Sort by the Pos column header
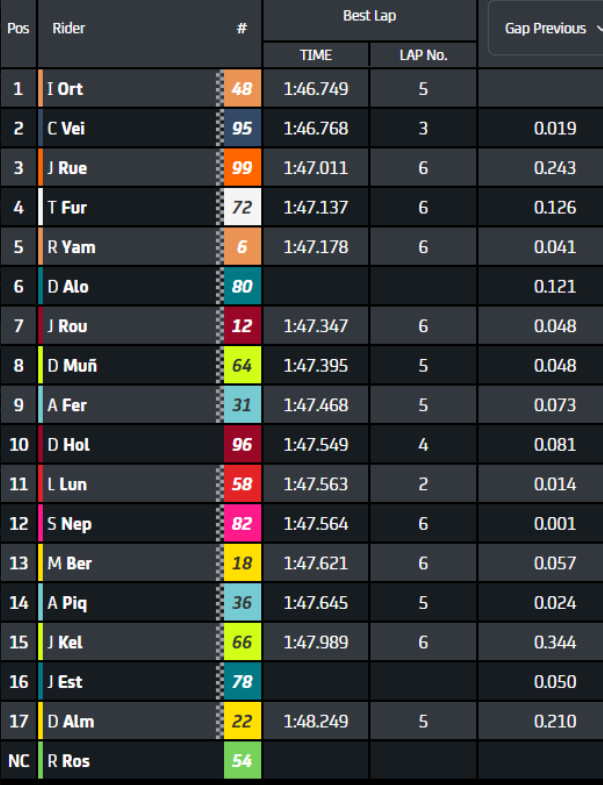The image size is (603, 785). 18,28
